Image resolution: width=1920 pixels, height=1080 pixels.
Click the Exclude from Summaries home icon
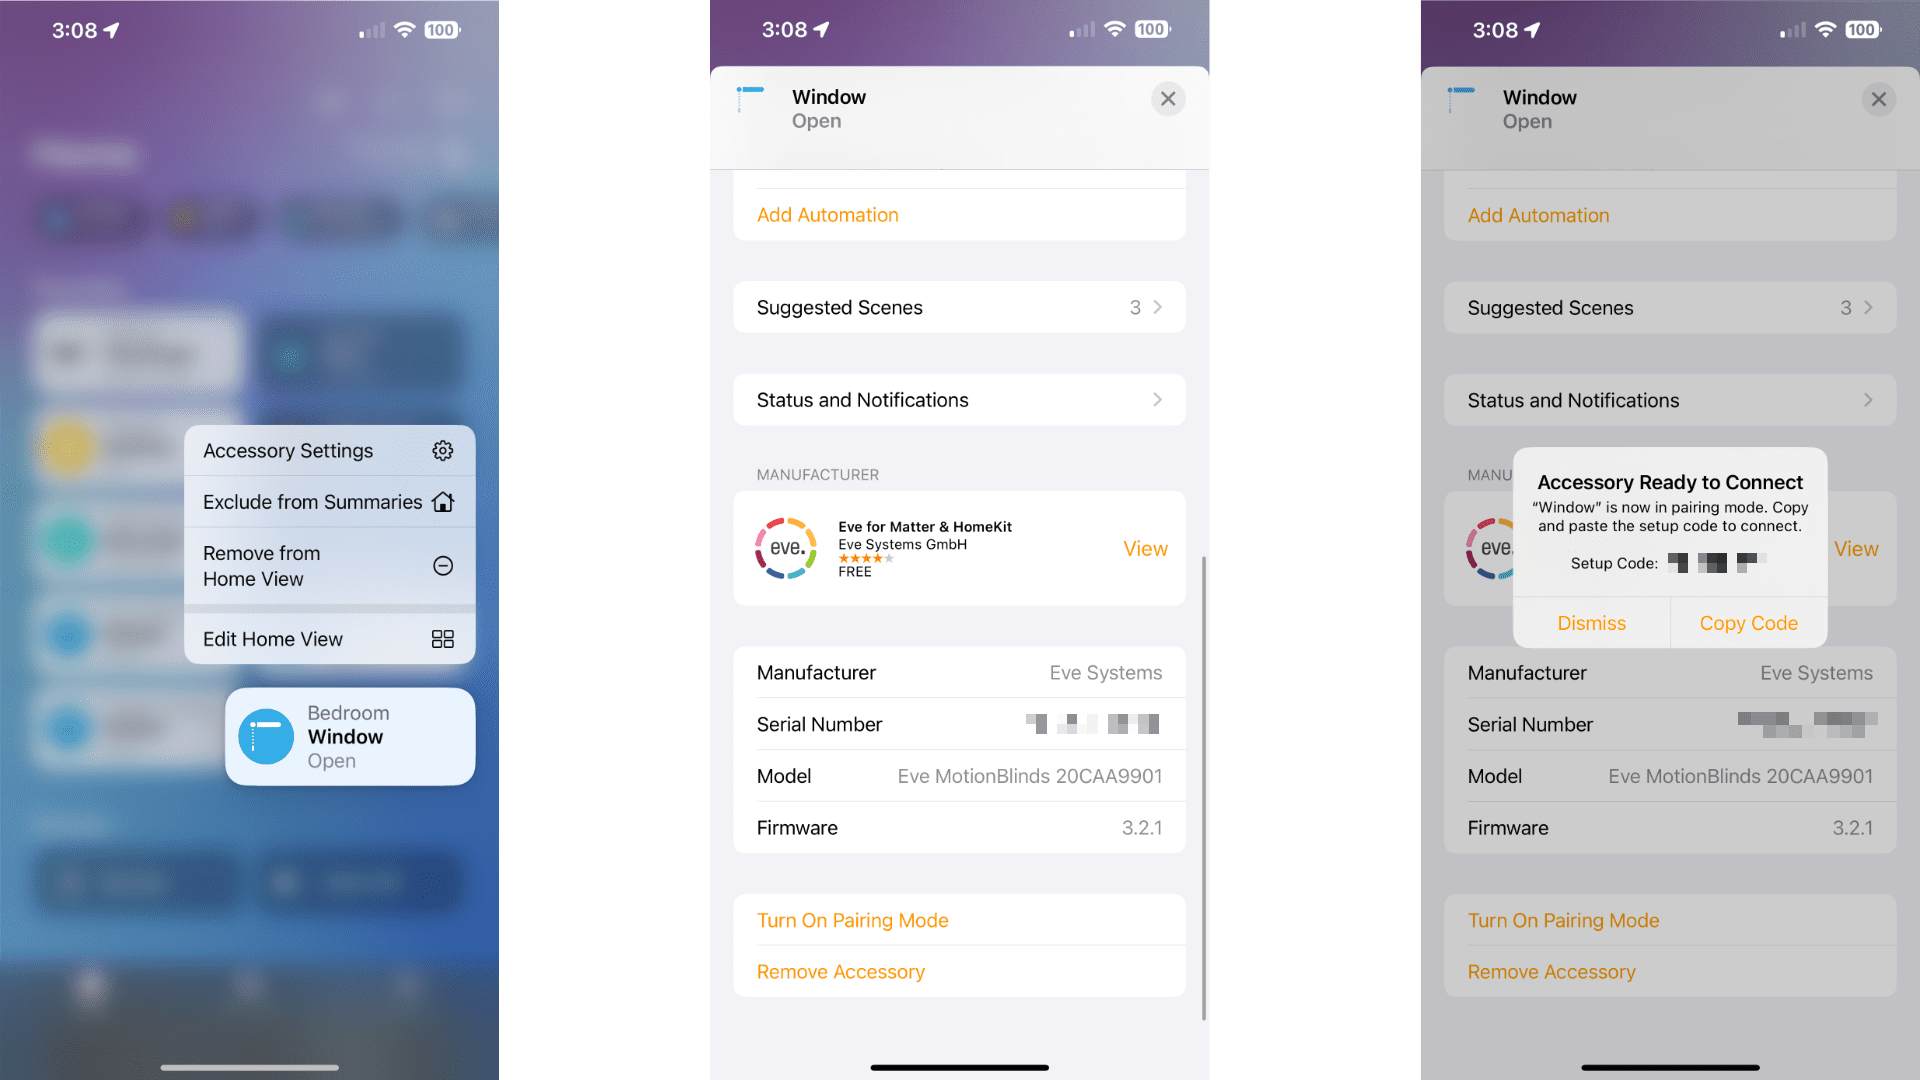pyautogui.click(x=444, y=502)
